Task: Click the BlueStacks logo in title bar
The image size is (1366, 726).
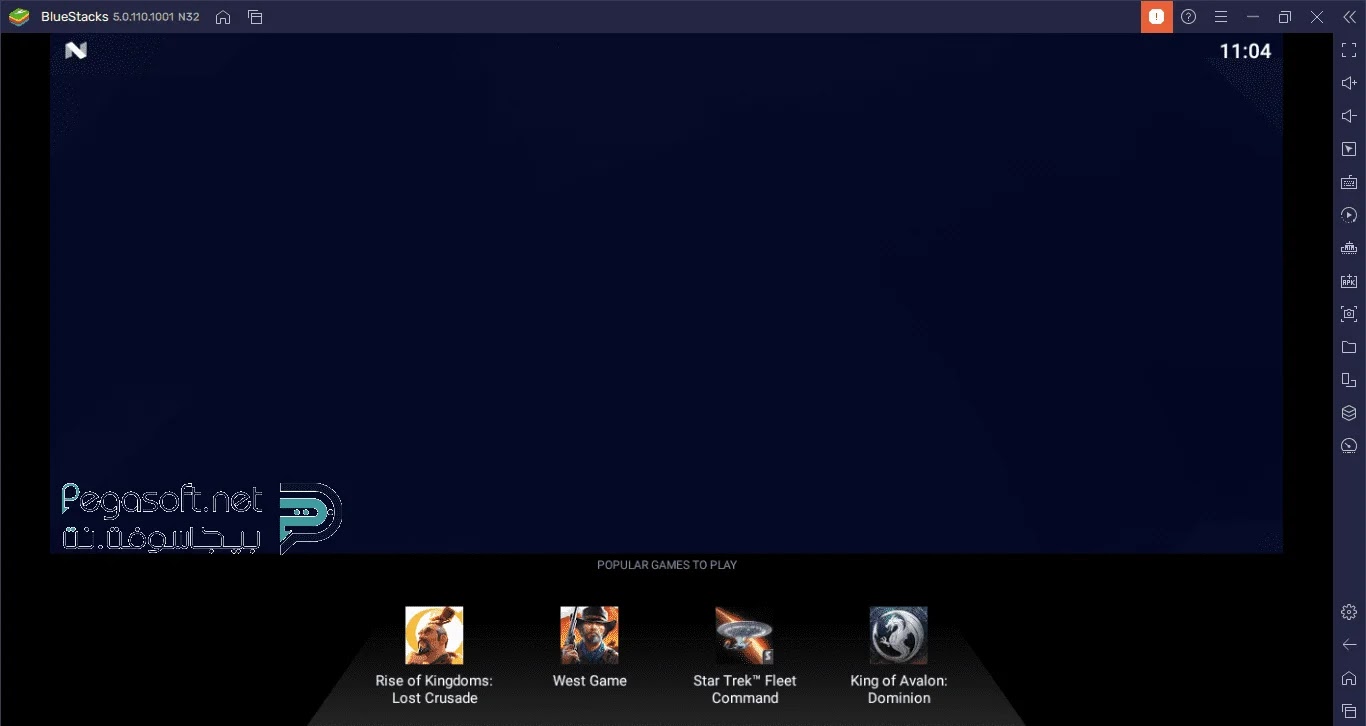Action: [19, 17]
